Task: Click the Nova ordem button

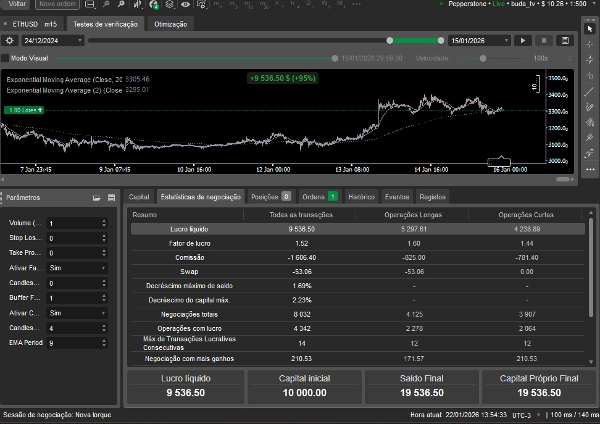Action: pyautogui.click(x=56, y=5)
